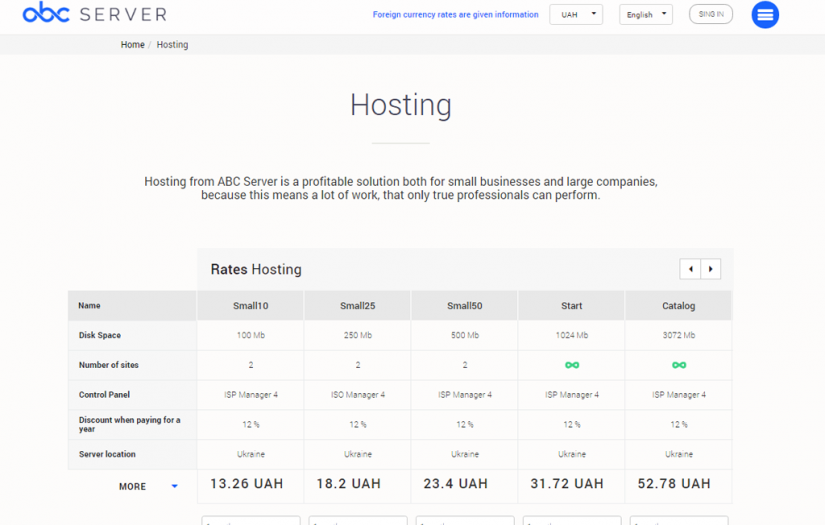
Task: Open the UAH currency dropdown
Action: click(576, 15)
